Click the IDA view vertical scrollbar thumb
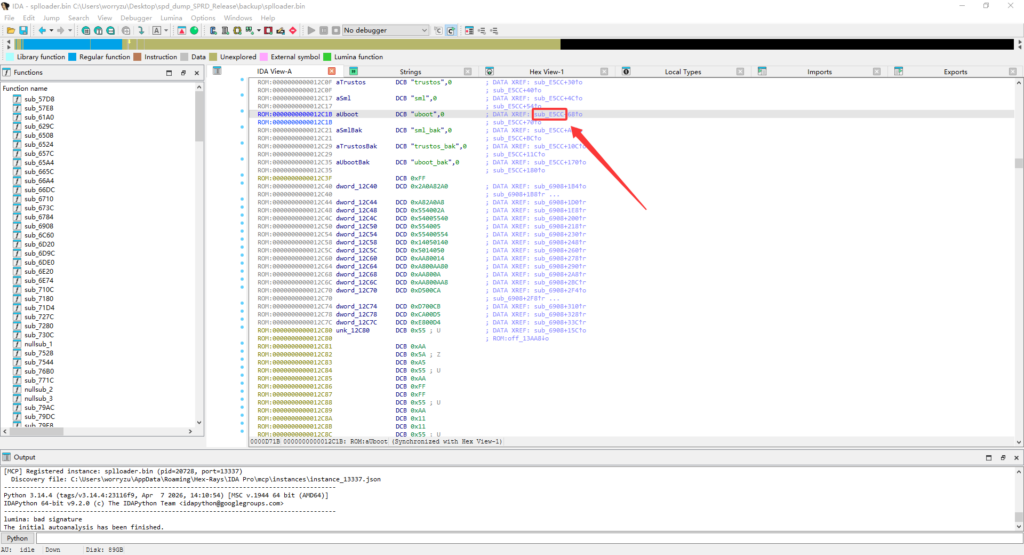This screenshot has width=1024, height=555. pos(1019,163)
